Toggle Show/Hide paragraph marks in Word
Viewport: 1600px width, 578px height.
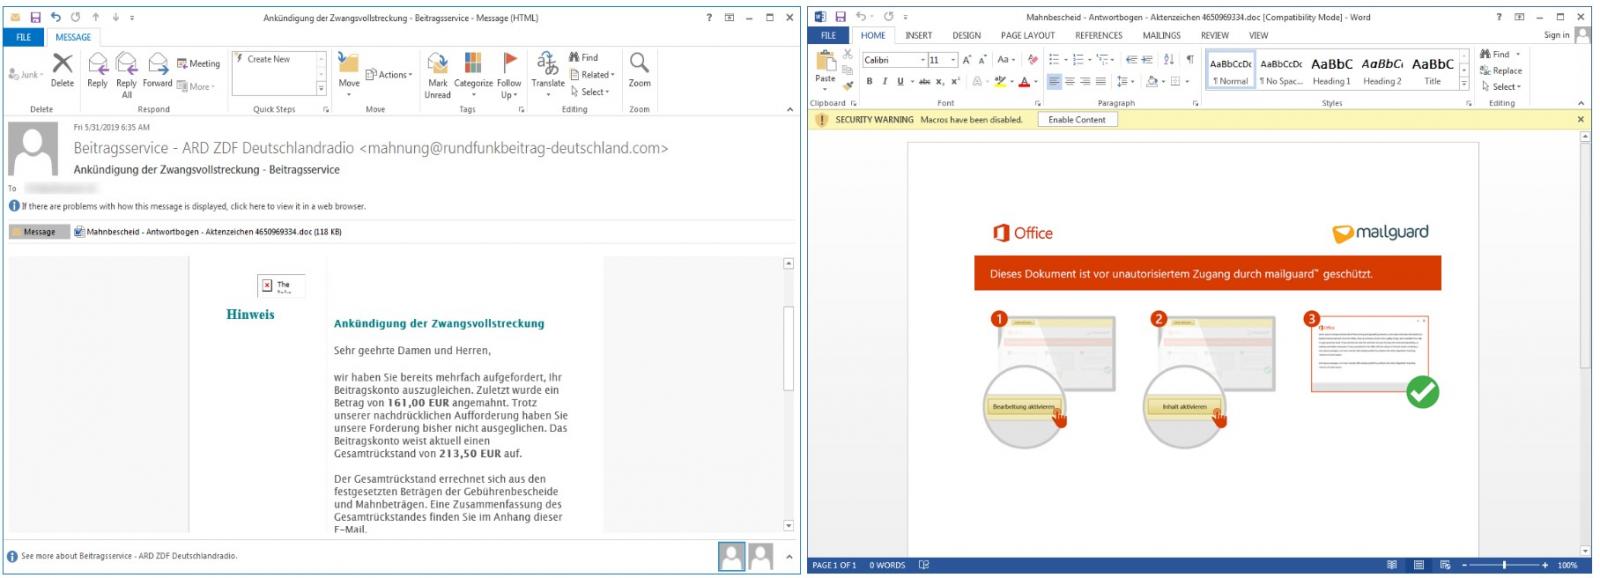coord(1190,60)
